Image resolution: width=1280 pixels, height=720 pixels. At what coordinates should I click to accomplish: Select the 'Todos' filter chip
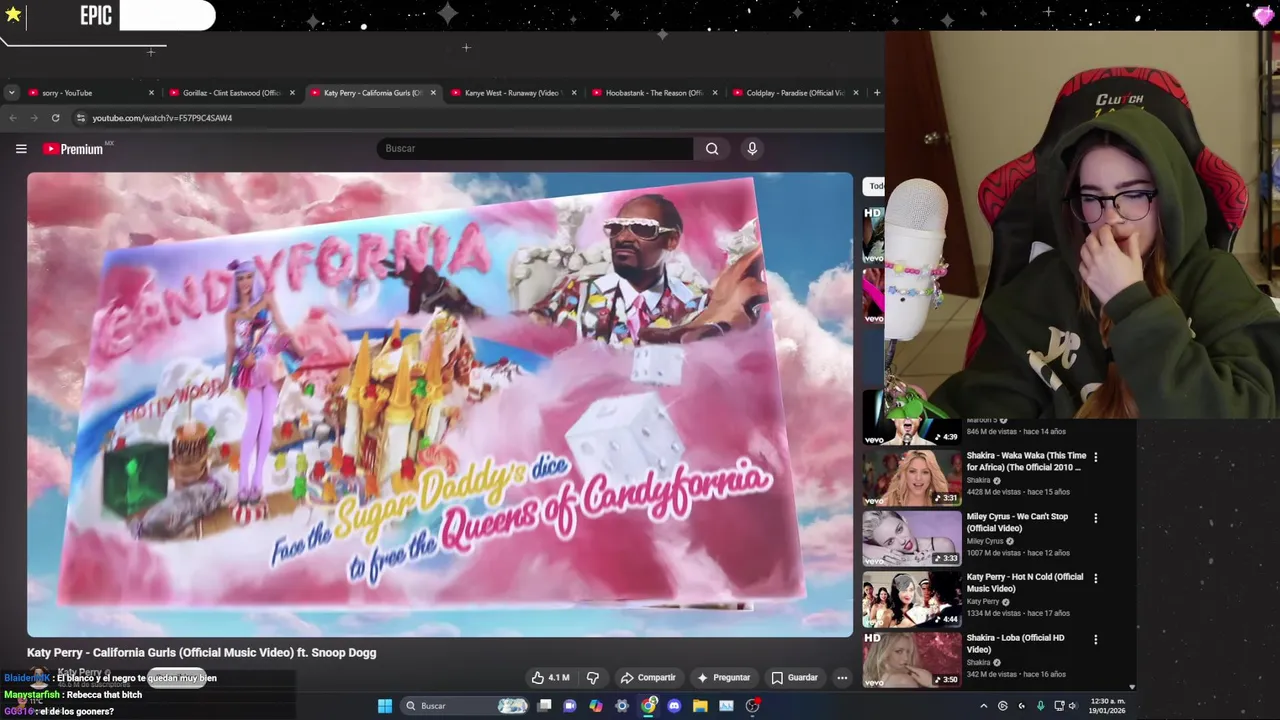pyautogui.click(x=875, y=186)
